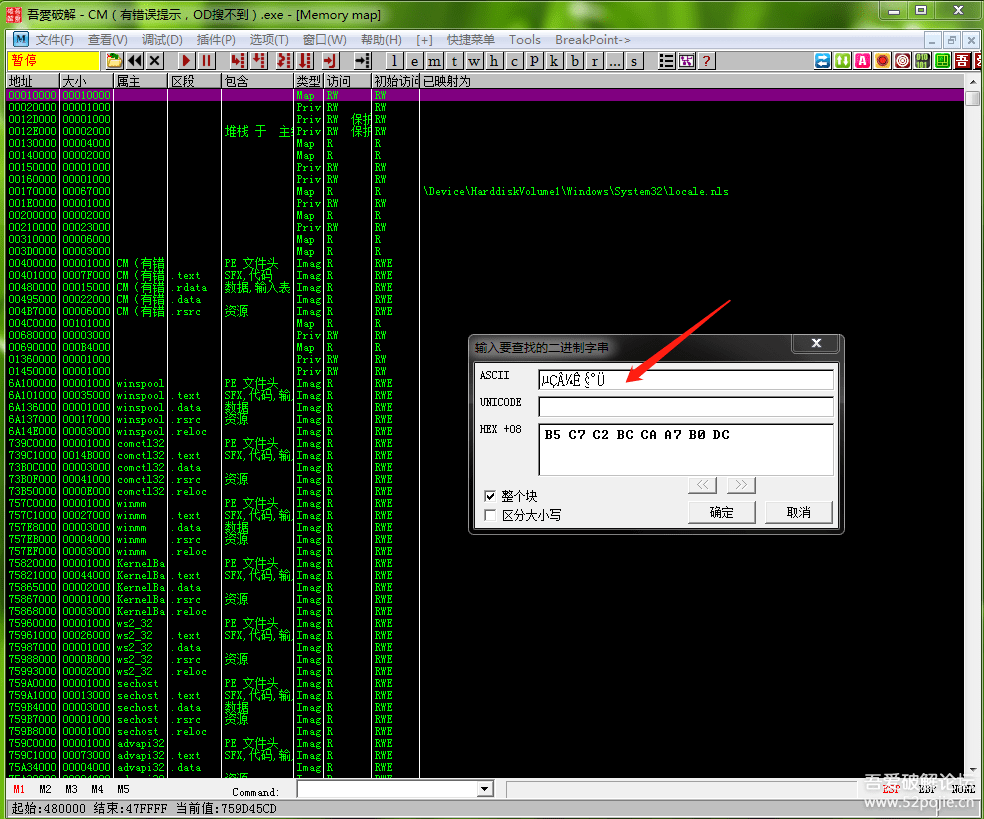Show patches with the 'P' button
This screenshot has width=984, height=819.
coord(534,61)
